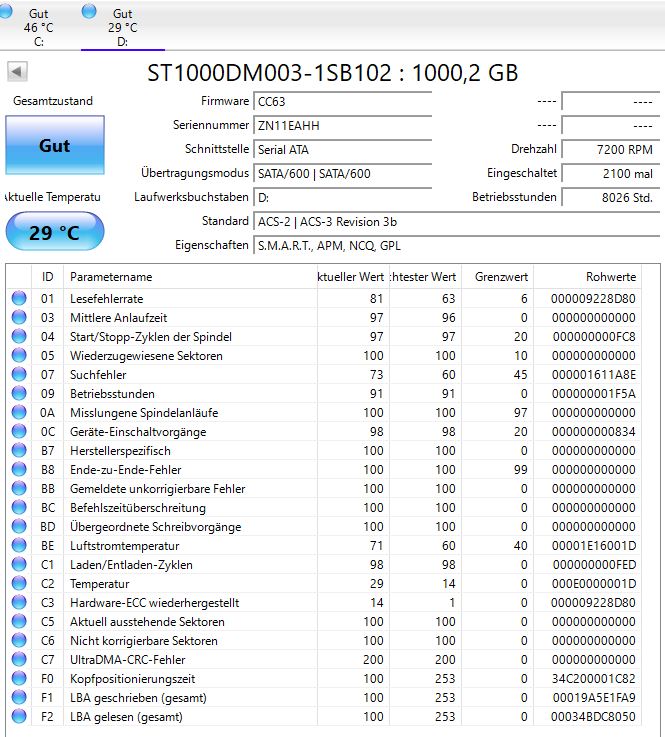Click the Gut health status button
The height and width of the screenshot is (737, 665).
tap(55, 145)
